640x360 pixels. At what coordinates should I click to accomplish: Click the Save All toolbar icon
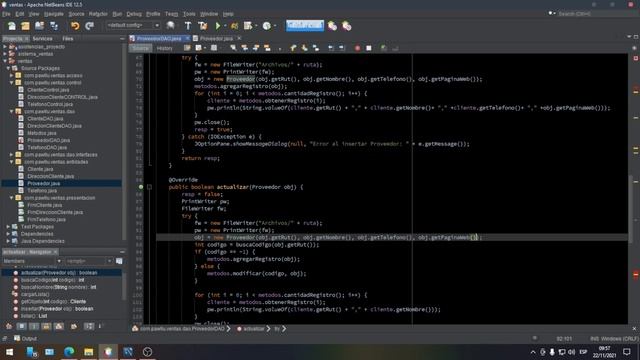point(54,26)
